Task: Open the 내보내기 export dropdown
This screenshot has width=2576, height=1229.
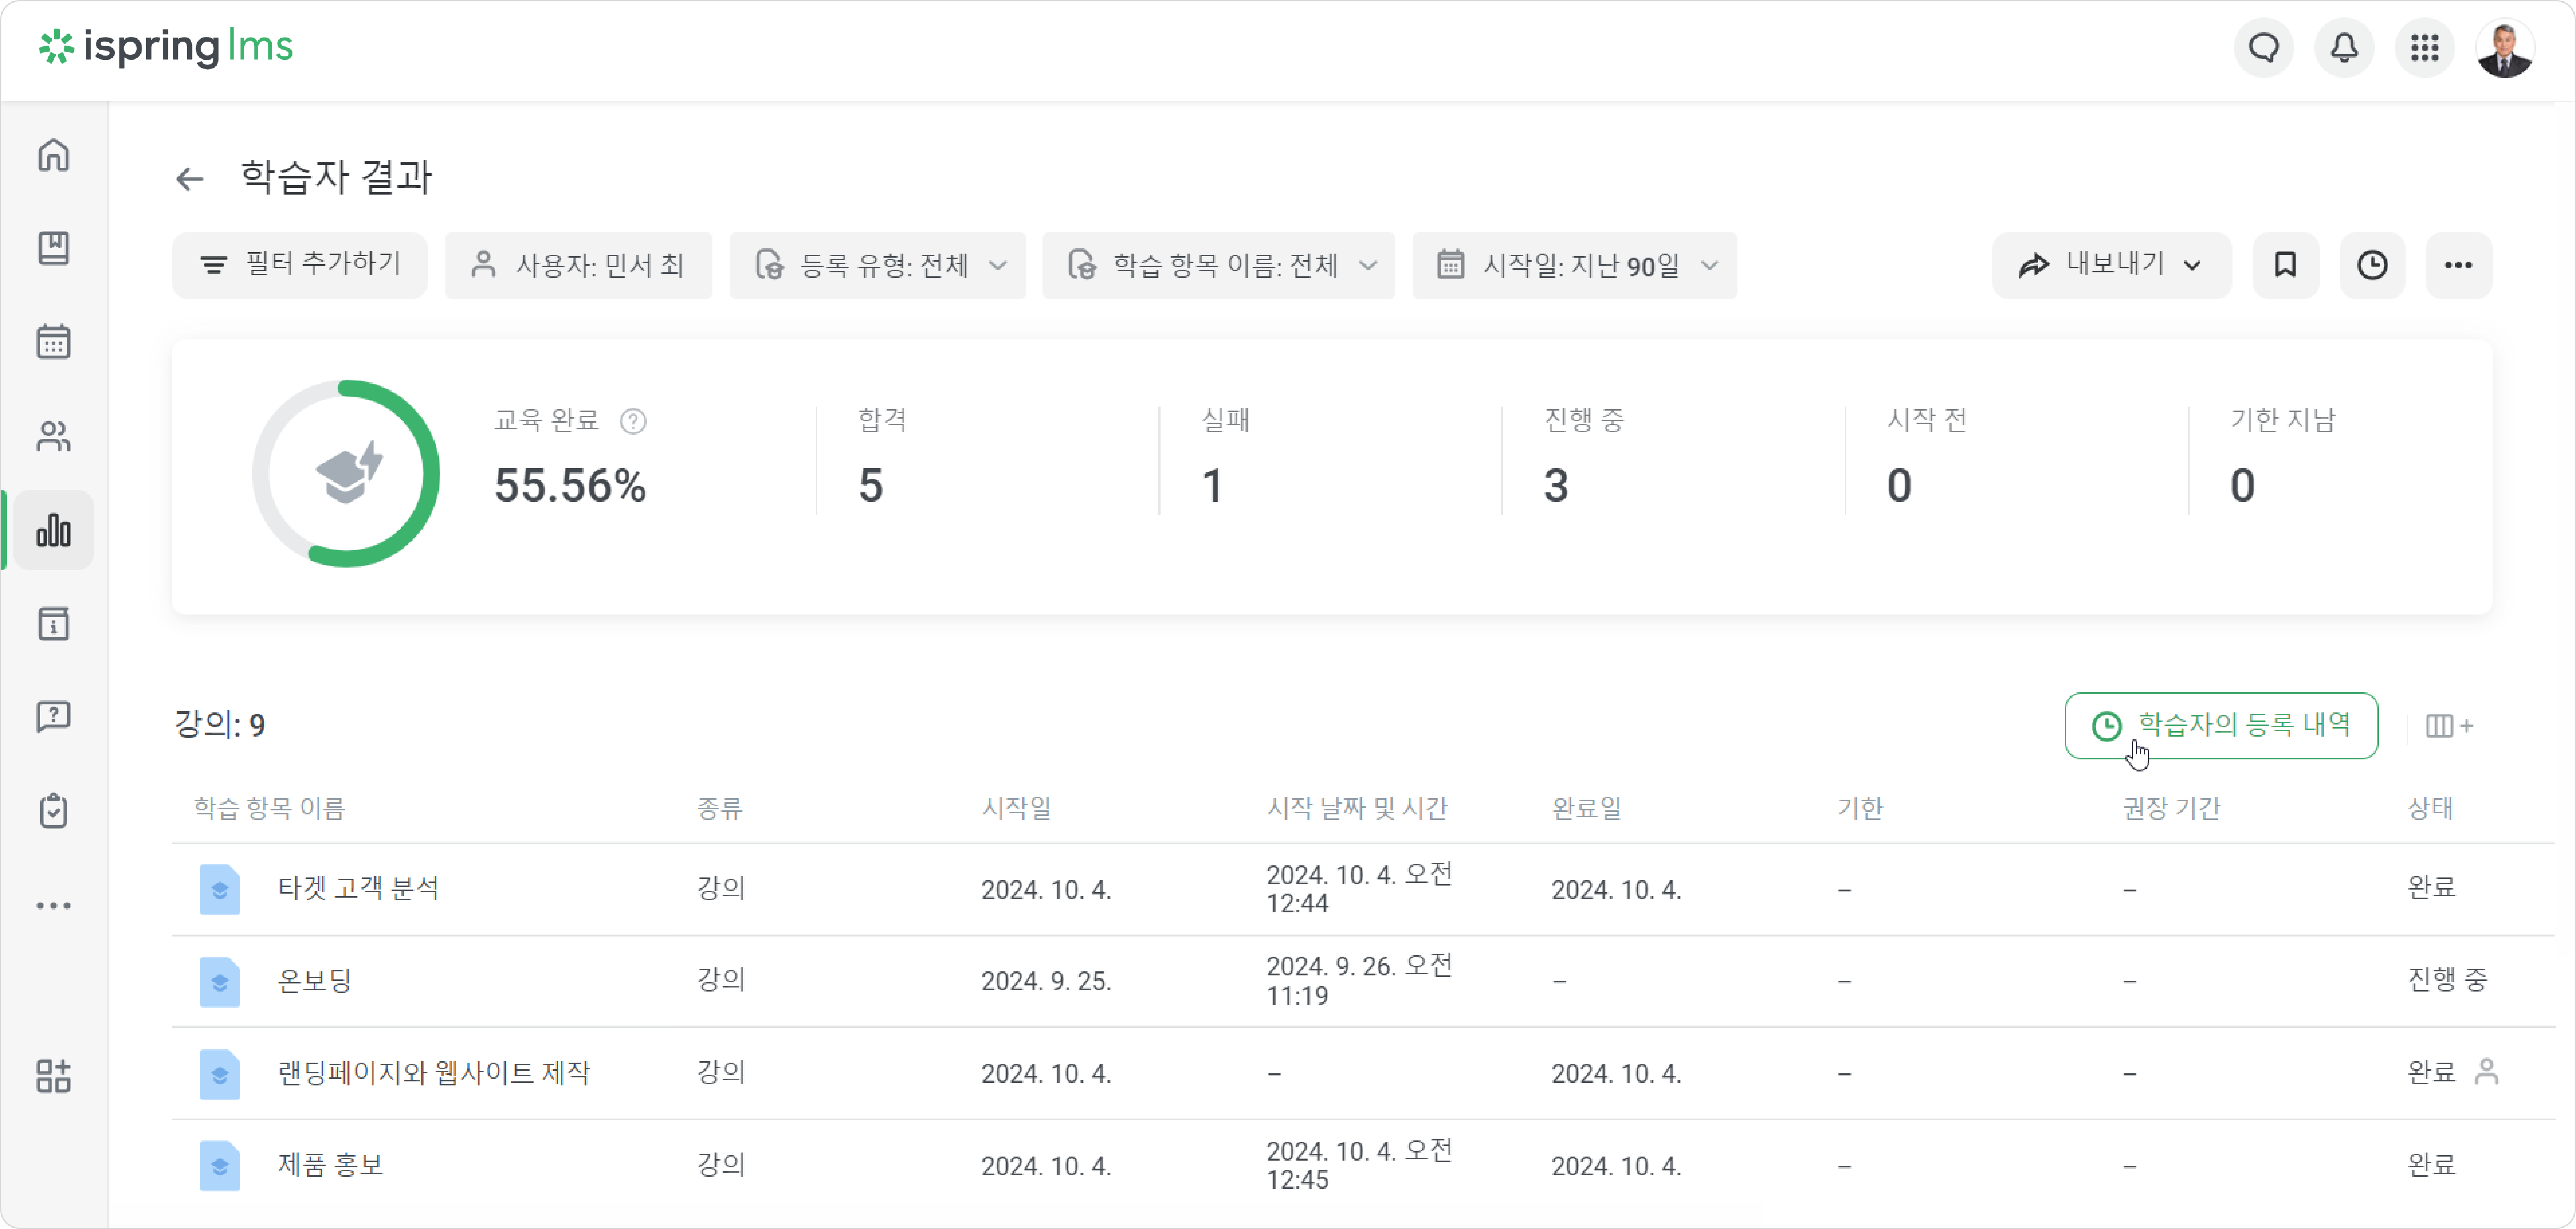Action: click(x=2112, y=265)
